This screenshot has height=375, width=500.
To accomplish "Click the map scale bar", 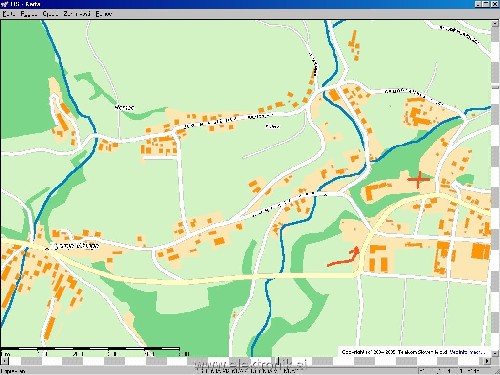I will pos(91,351).
